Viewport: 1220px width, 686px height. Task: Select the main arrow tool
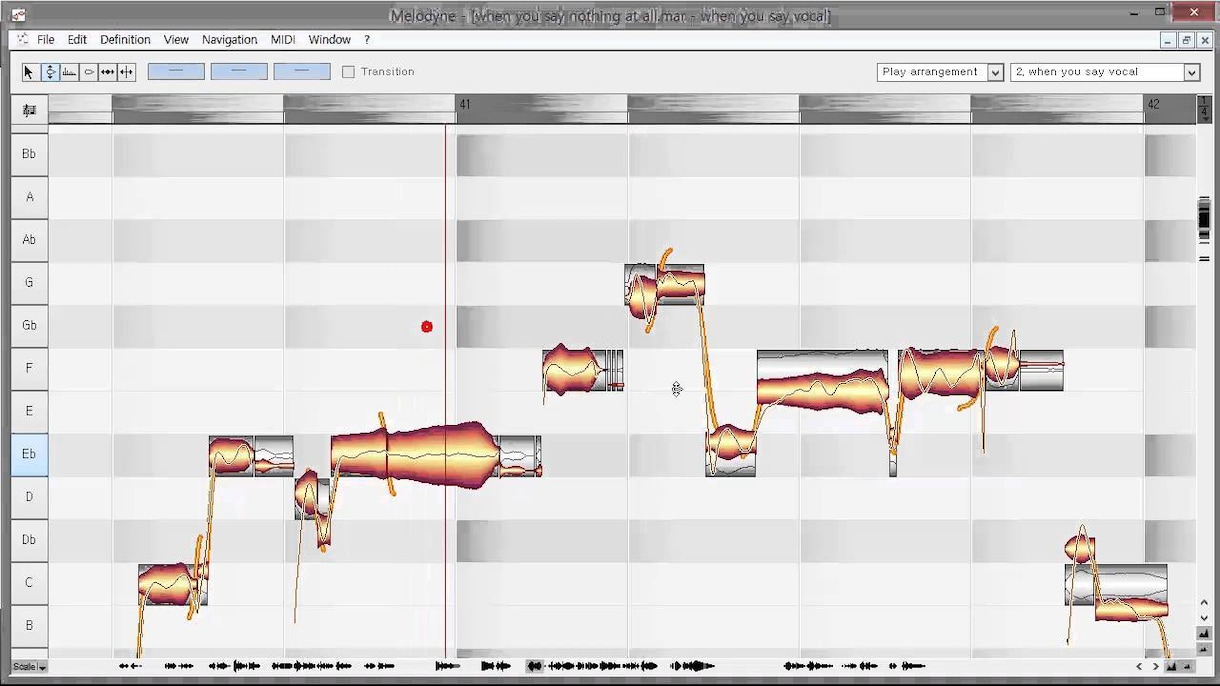[29, 72]
